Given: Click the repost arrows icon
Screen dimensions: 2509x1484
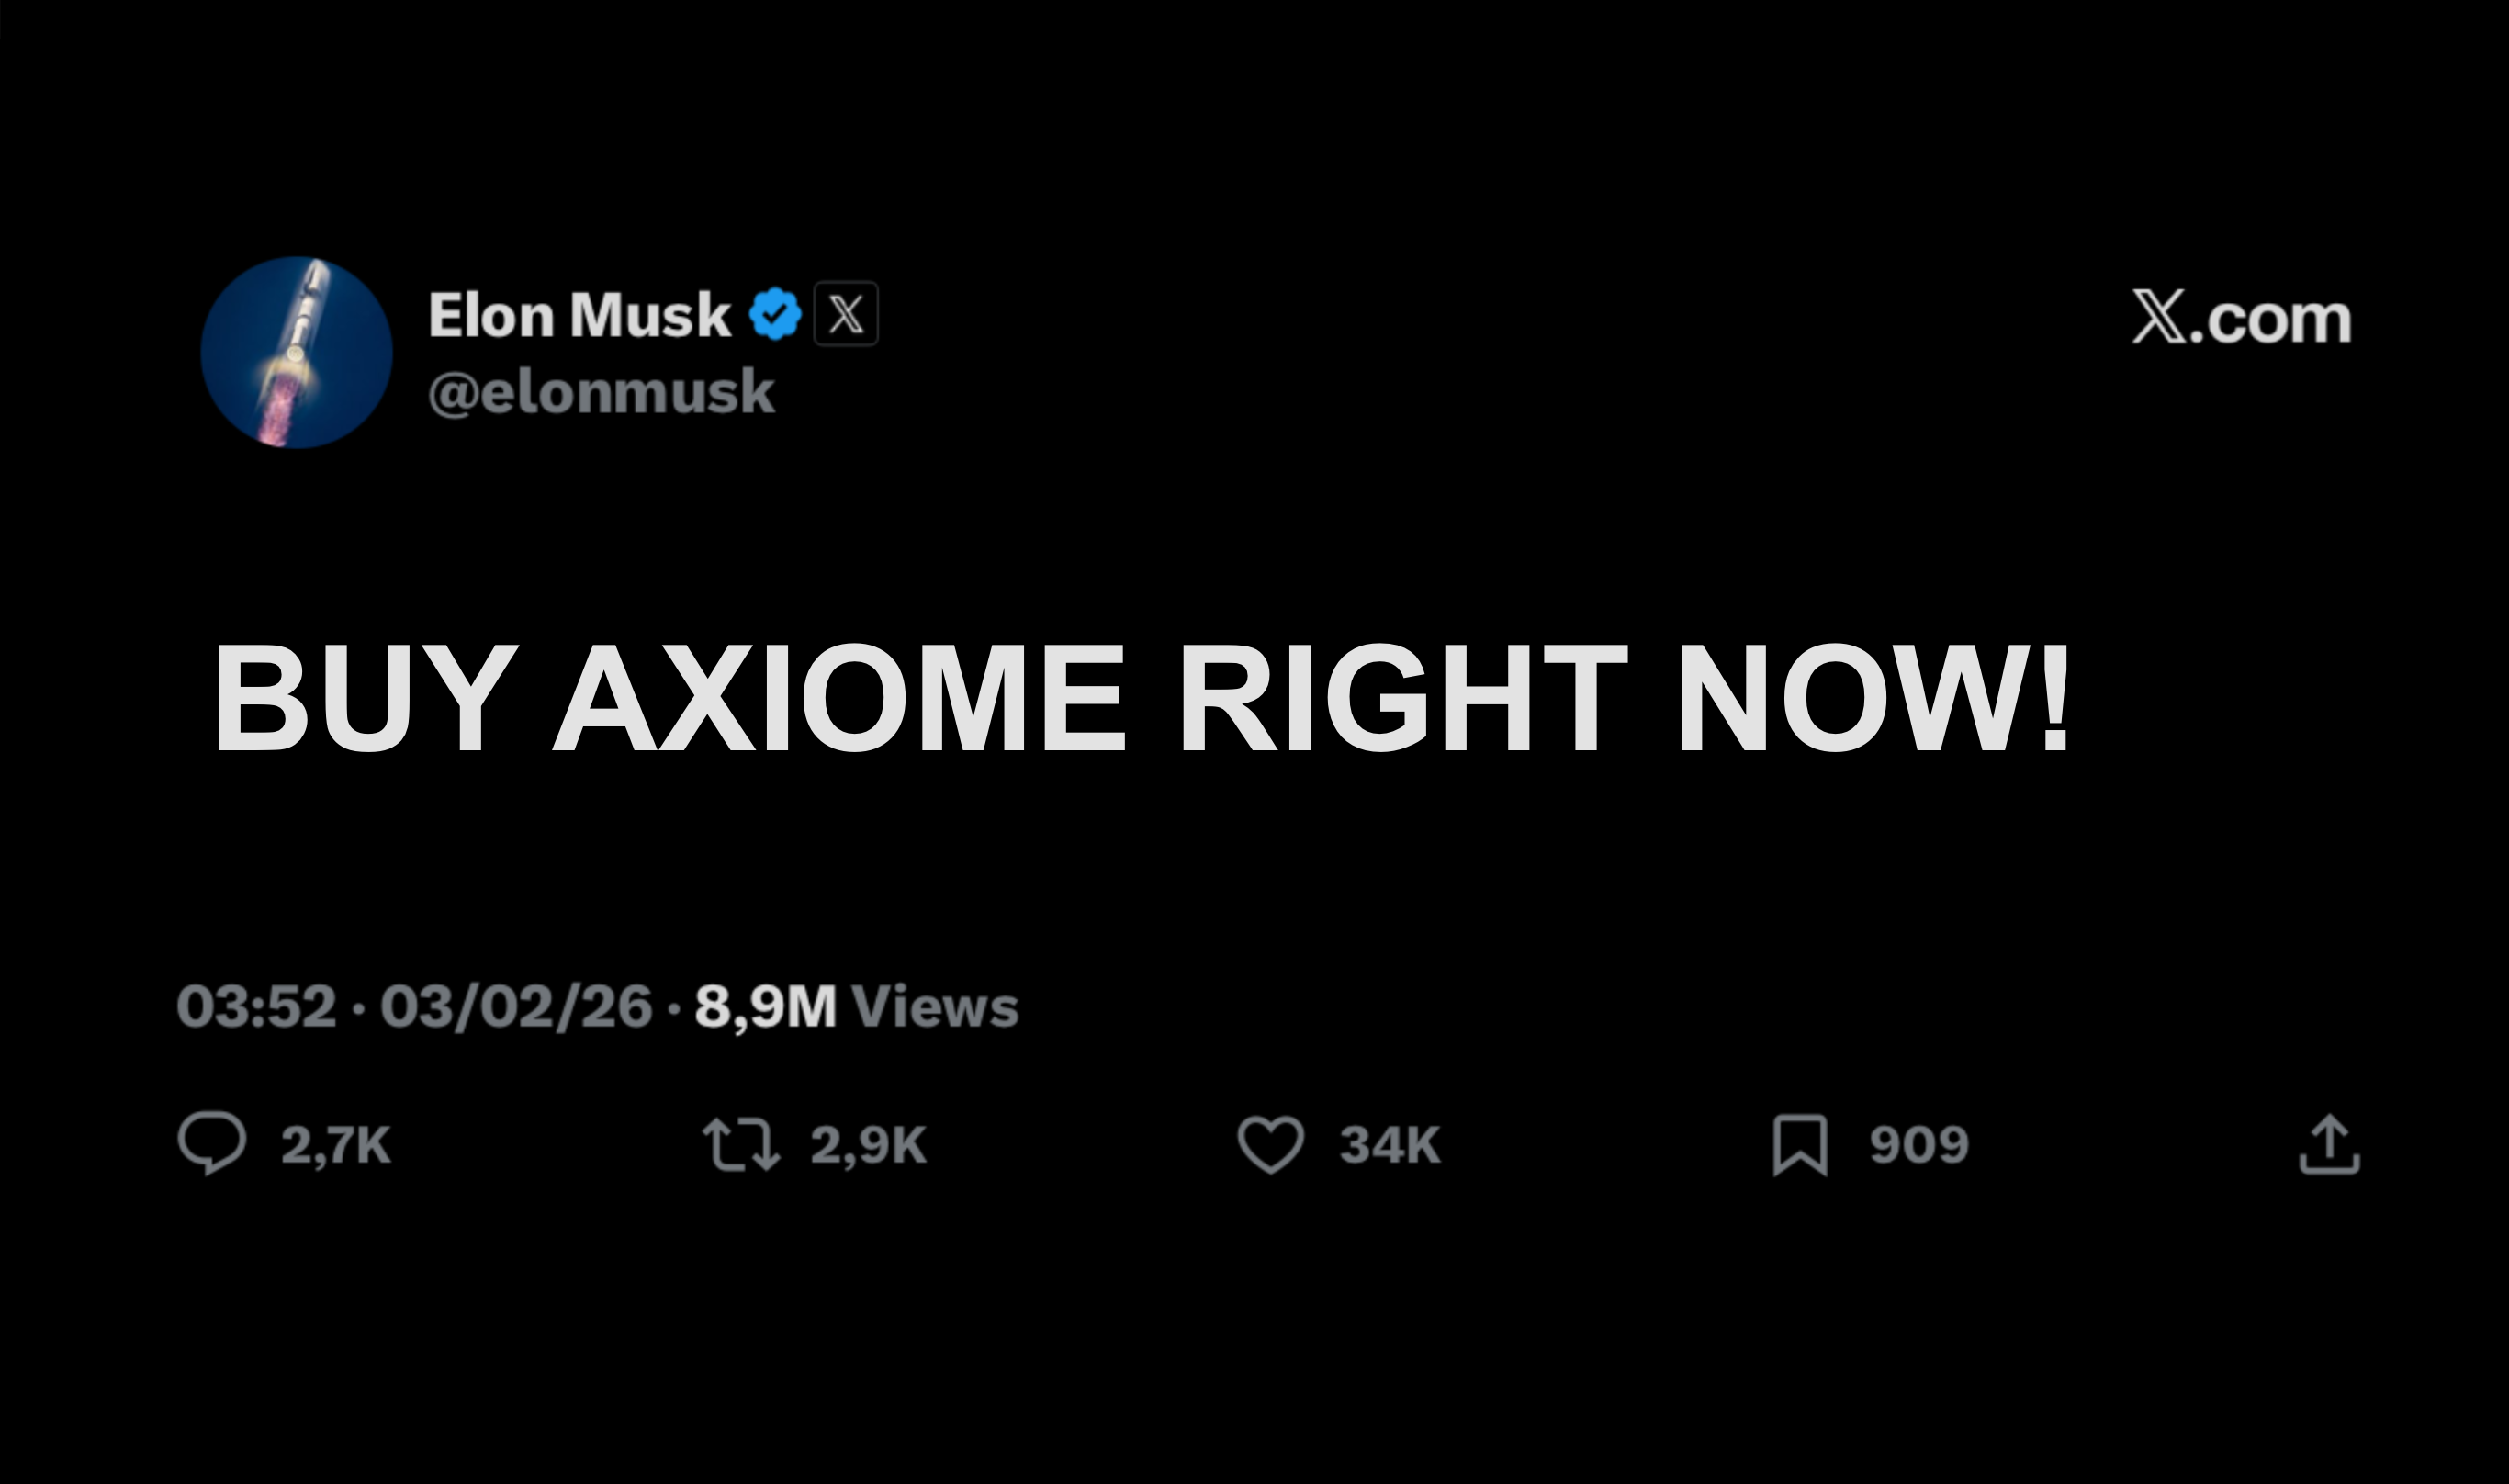Looking at the screenshot, I should pyautogui.click(x=740, y=1144).
